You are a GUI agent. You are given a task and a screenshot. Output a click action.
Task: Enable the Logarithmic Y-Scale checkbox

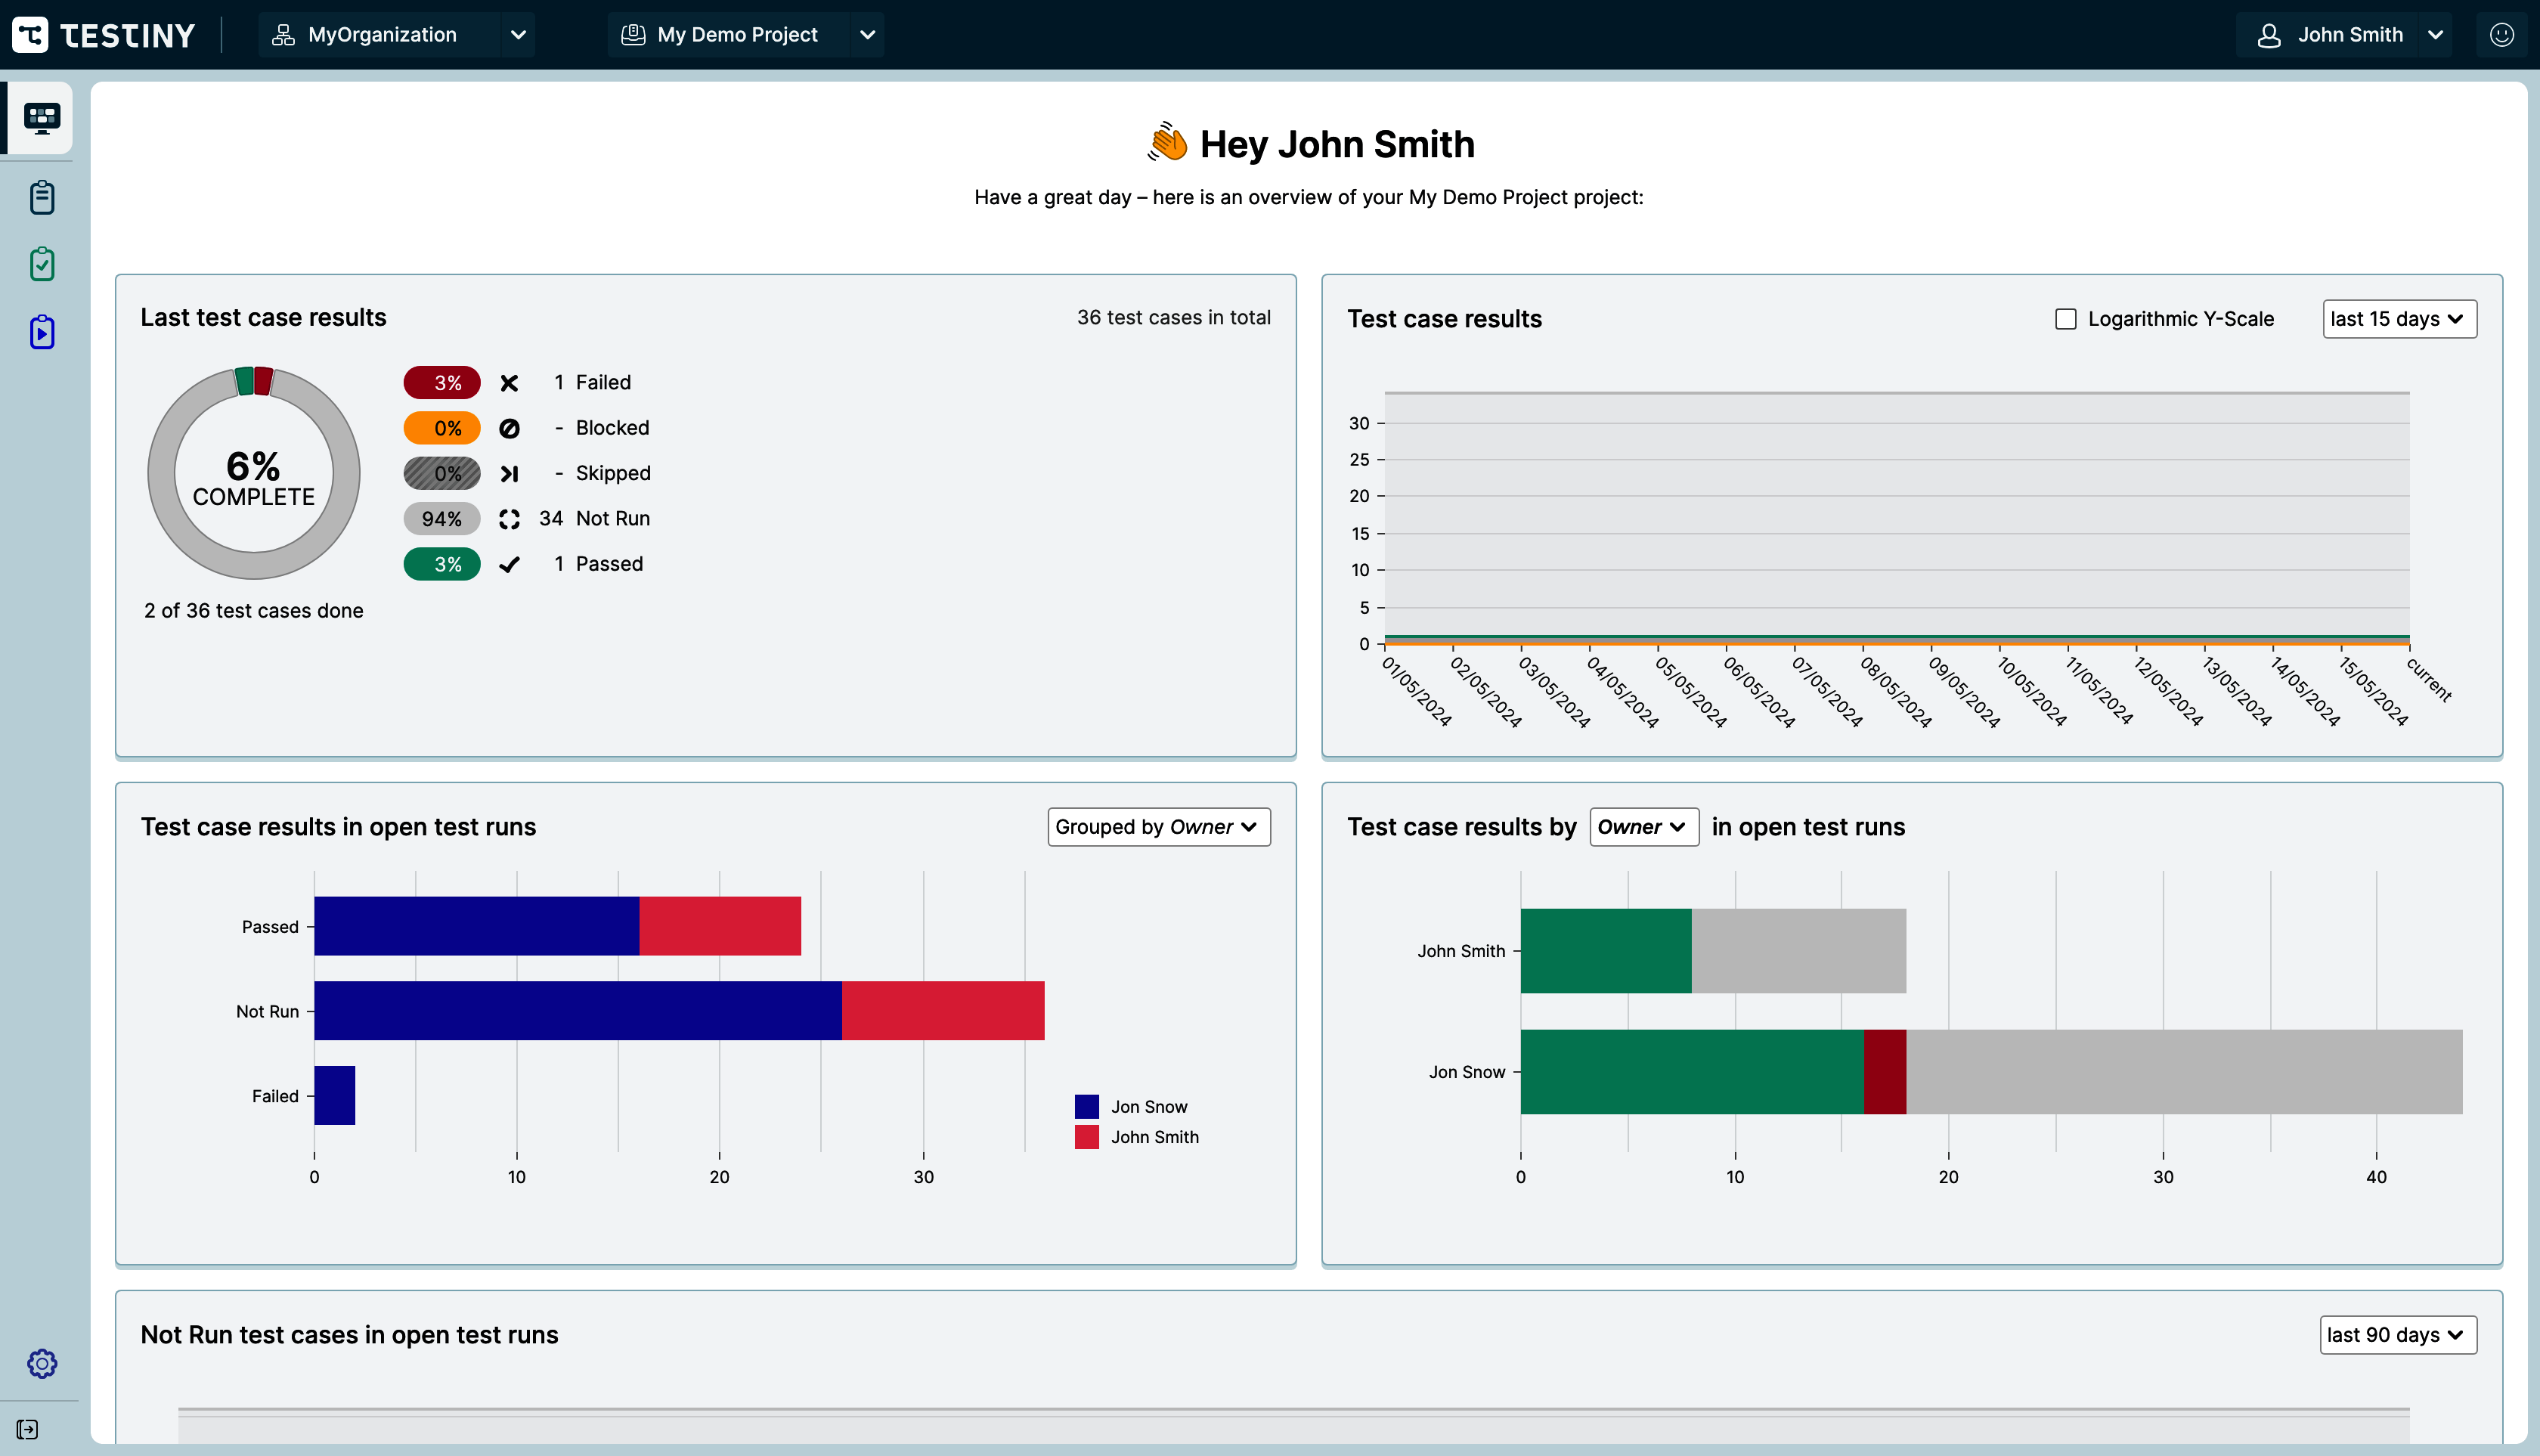point(2065,319)
